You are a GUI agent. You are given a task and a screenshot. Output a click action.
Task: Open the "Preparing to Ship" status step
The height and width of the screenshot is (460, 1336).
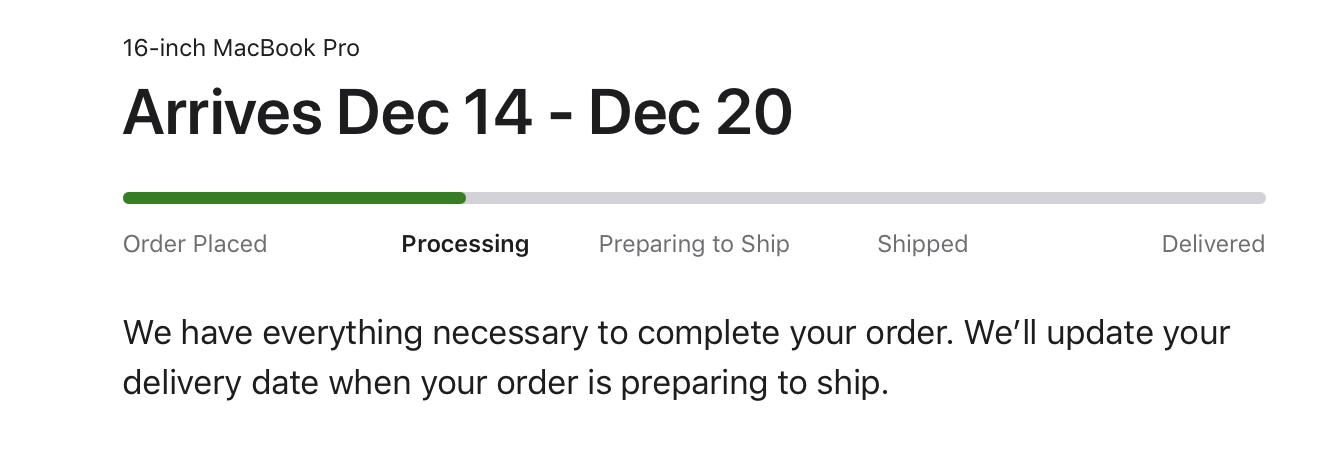tap(694, 244)
